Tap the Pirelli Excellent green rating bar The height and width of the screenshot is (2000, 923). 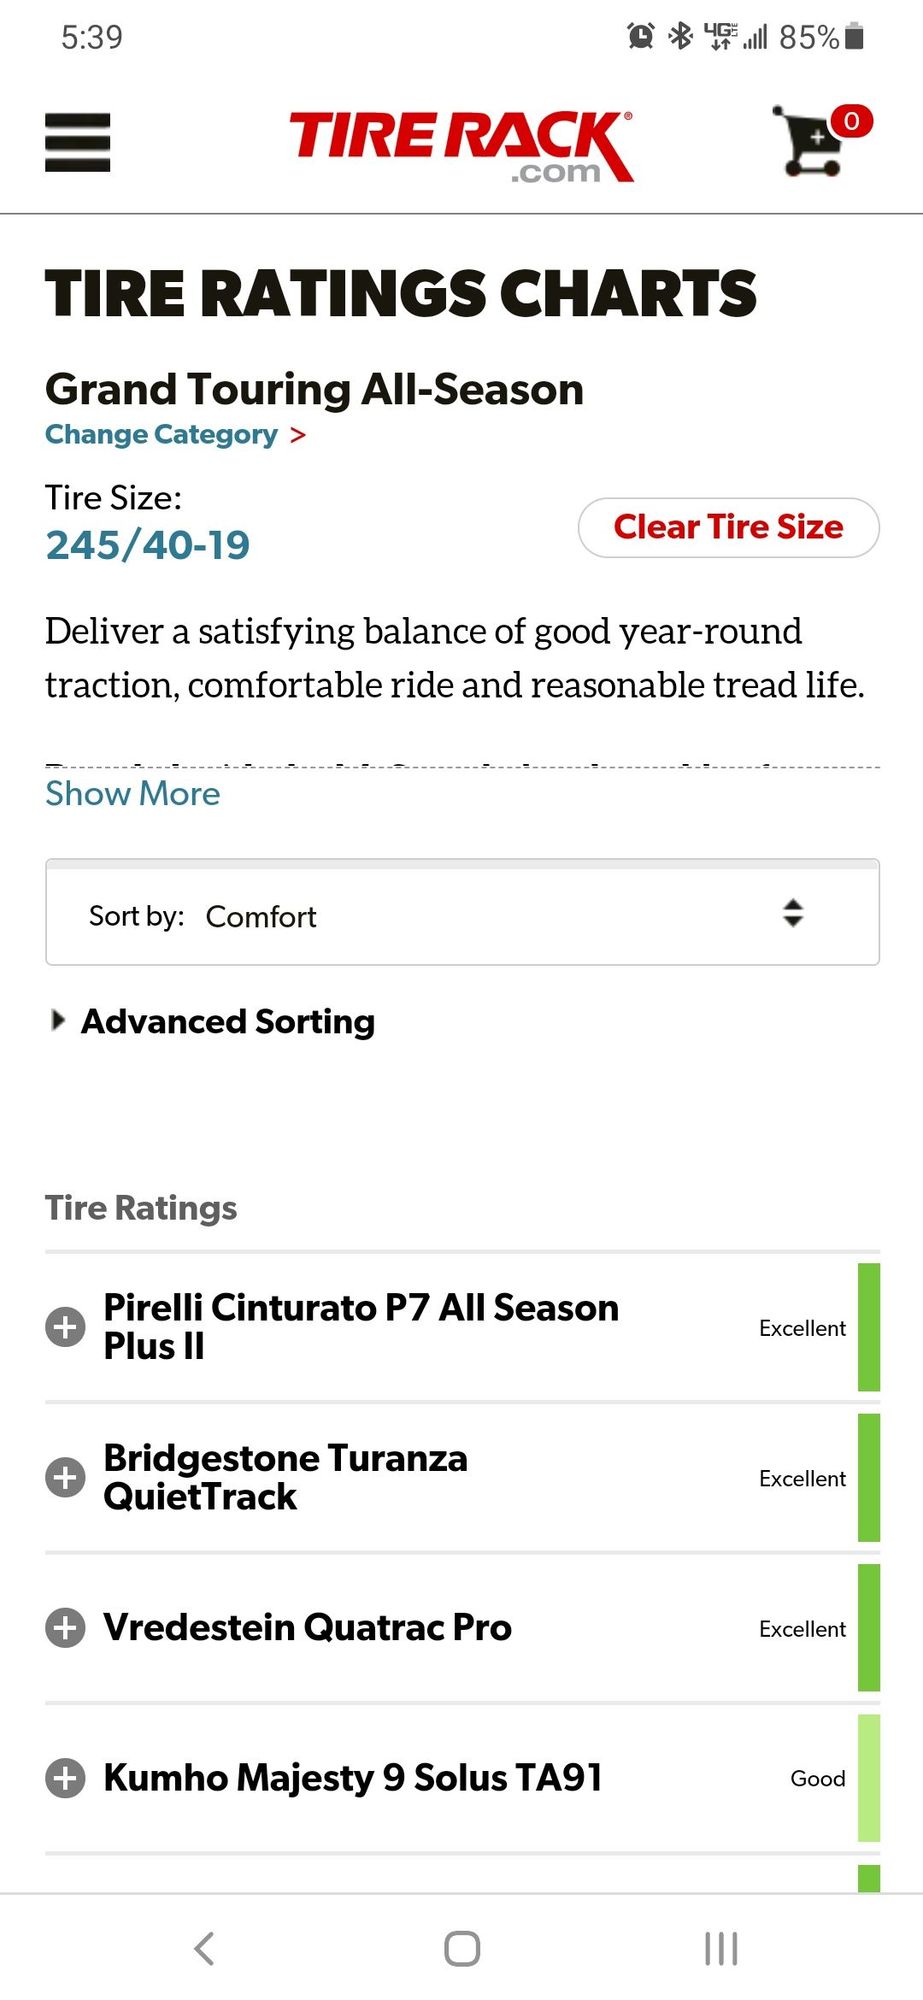[x=868, y=1327]
